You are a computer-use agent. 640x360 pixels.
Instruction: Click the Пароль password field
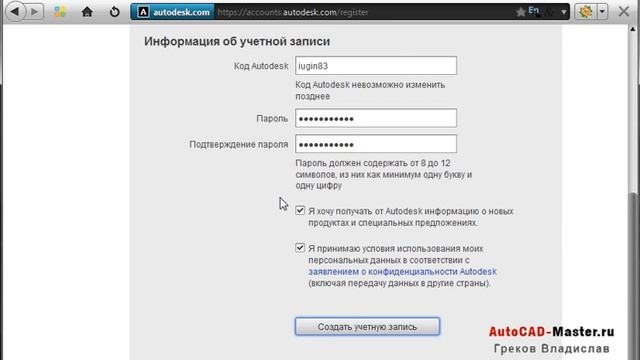(x=376, y=118)
